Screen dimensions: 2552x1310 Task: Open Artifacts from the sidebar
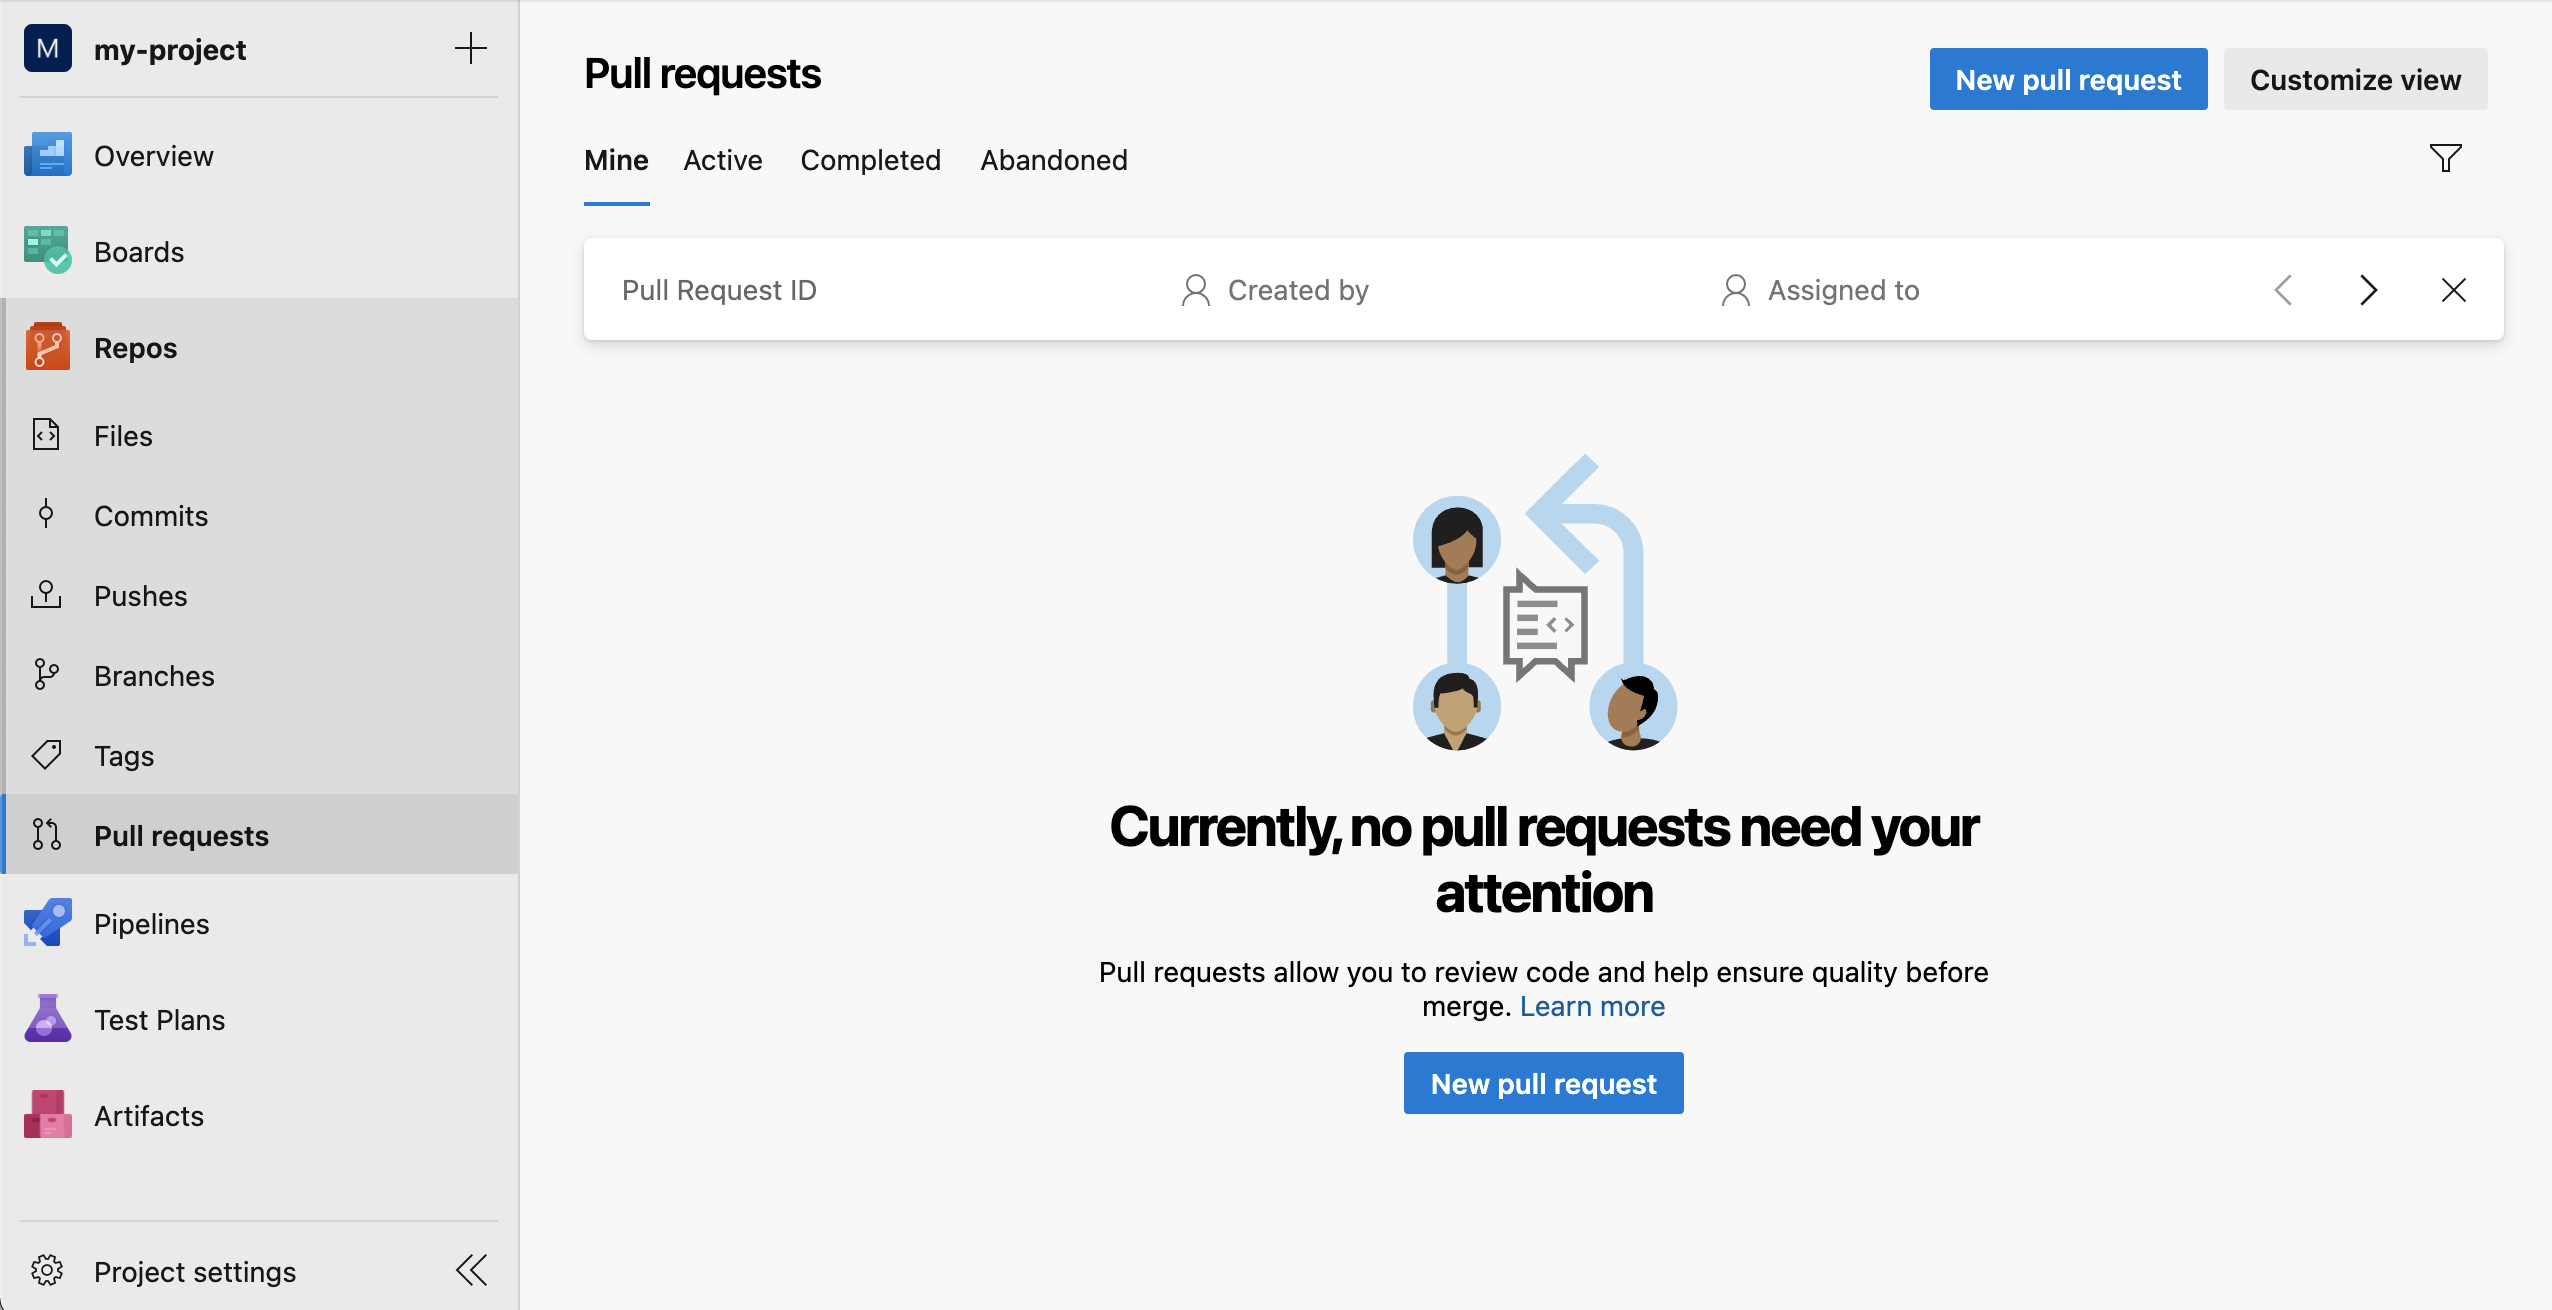point(149,1116)
